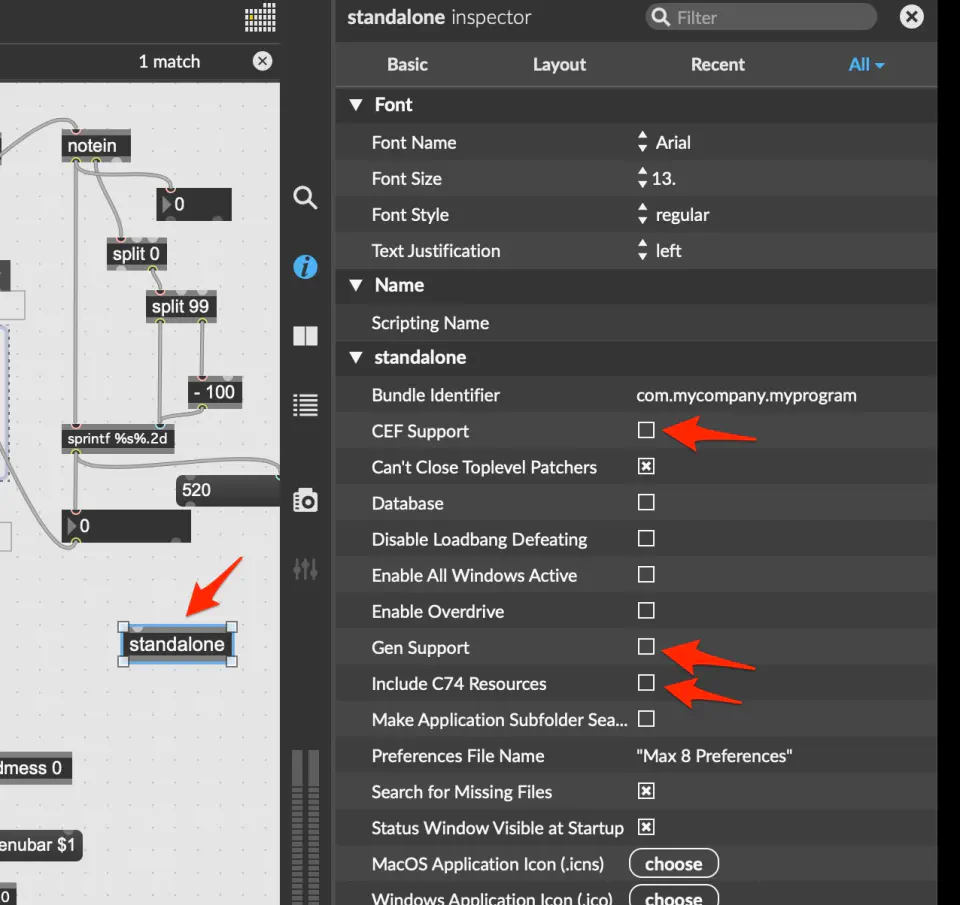Click the list view icon in sidebar
960x905 pixels.
point(305,405)
